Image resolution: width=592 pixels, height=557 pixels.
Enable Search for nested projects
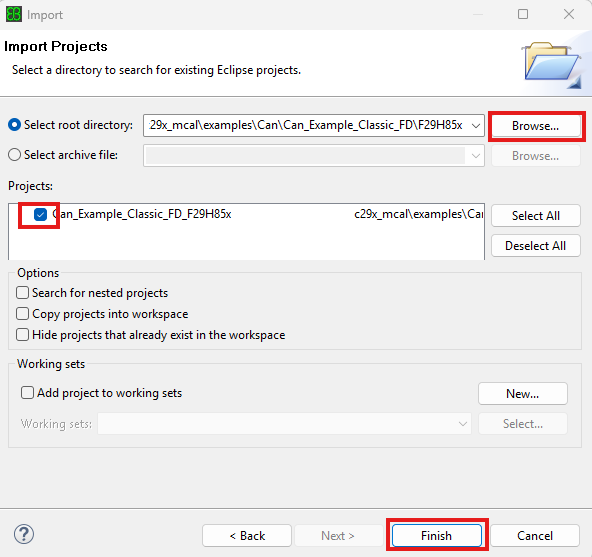click(23, 293)
